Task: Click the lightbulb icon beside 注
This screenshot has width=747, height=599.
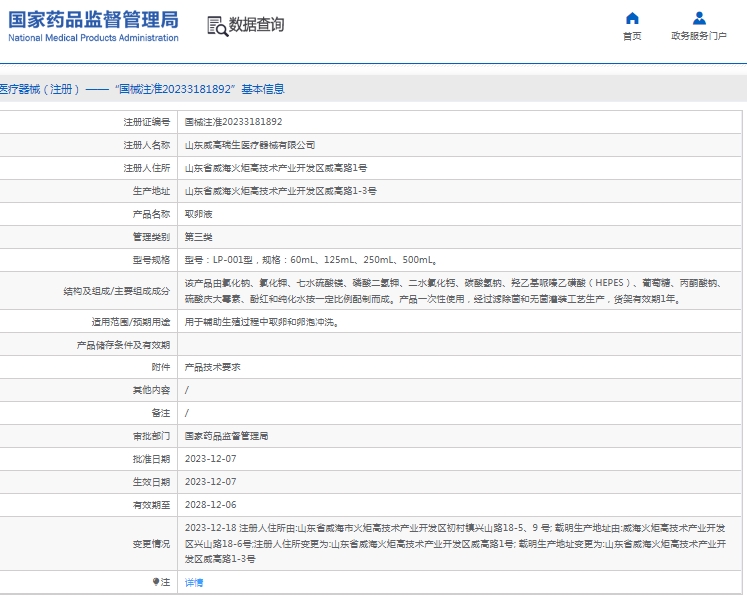Action: [x=155, y=582]
